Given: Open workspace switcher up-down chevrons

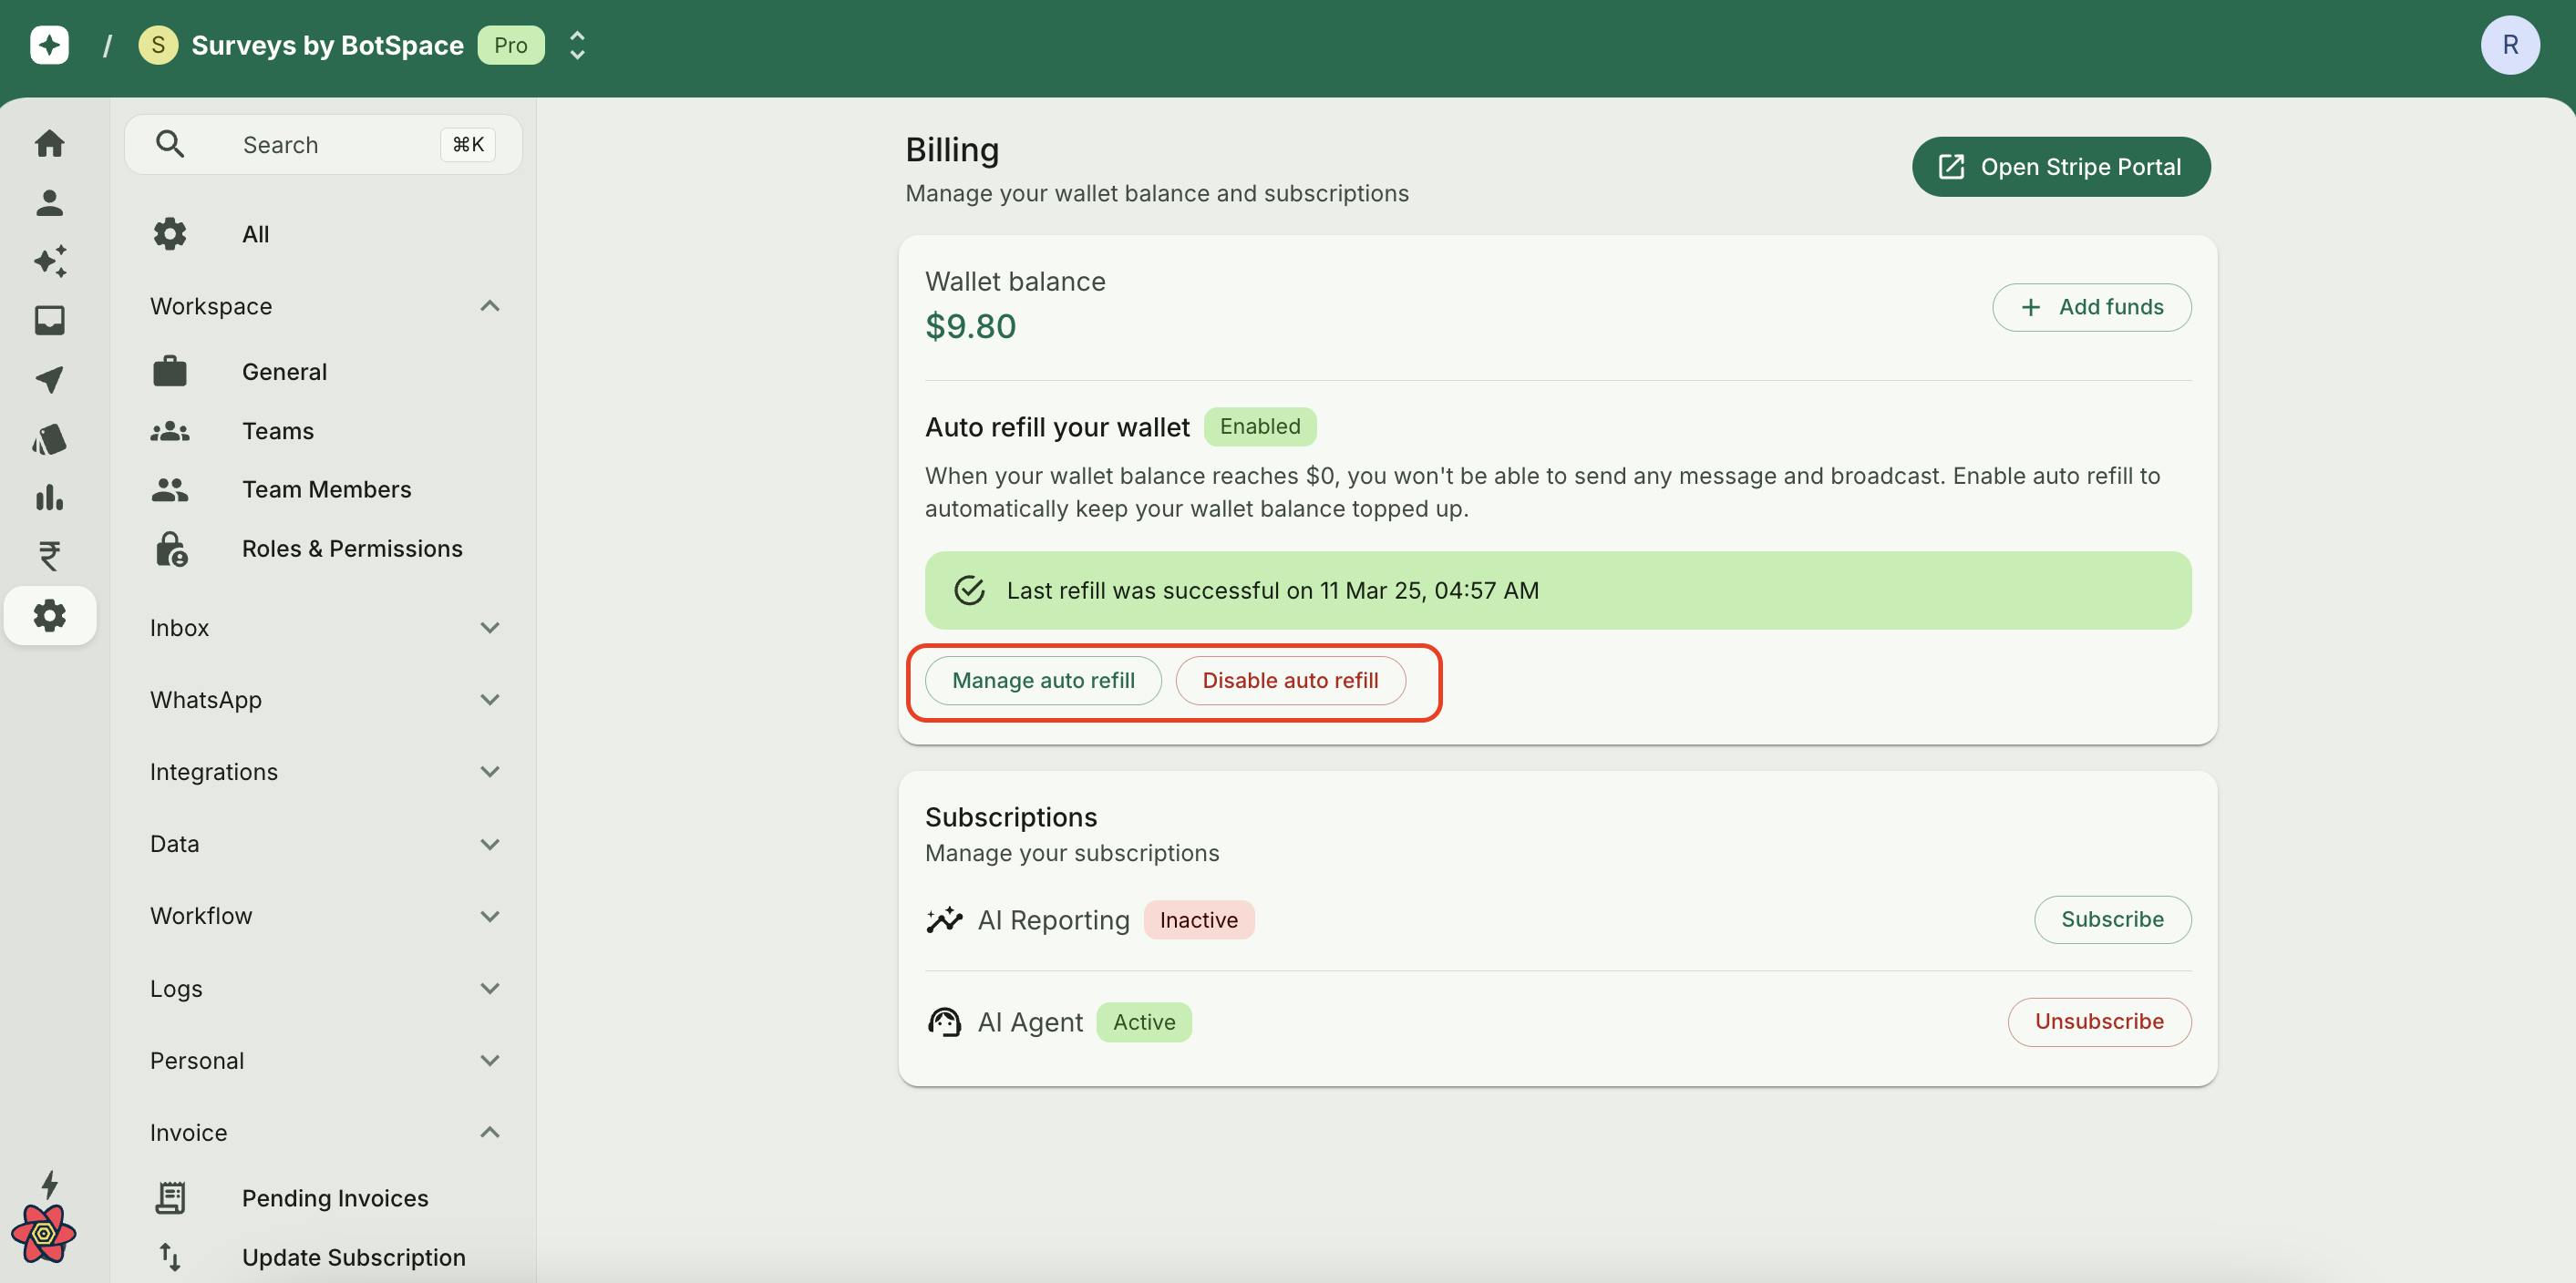Looking at the screenshot, I should (577, 45).
